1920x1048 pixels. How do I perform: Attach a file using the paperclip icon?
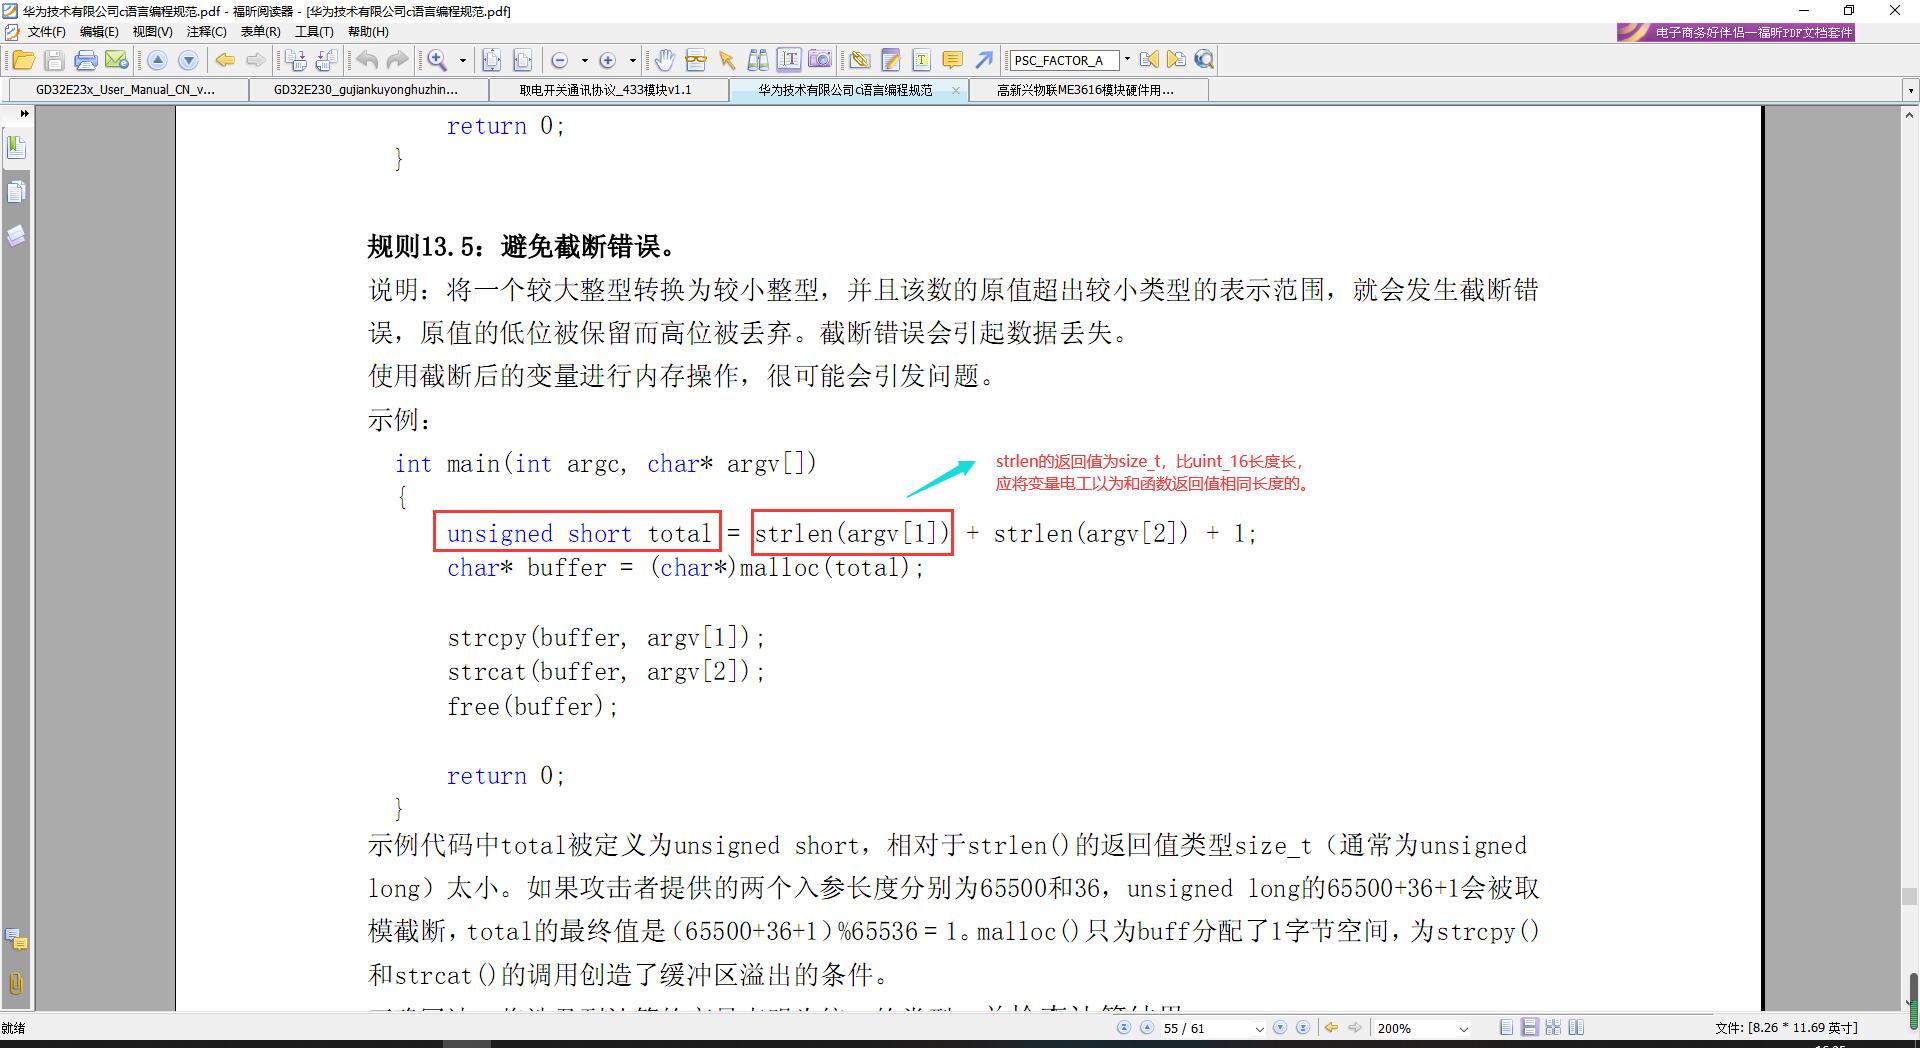(859, 60)
